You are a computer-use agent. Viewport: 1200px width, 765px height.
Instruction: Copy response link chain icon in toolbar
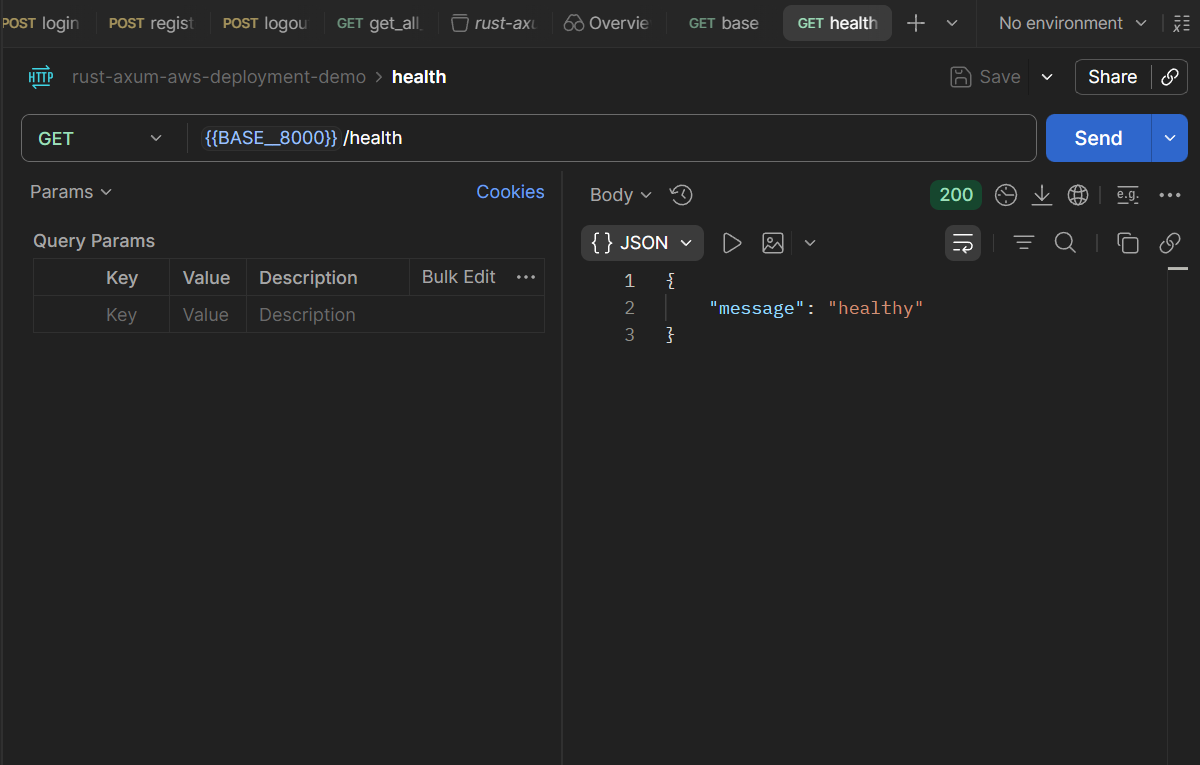click(x=1170, y=243)
